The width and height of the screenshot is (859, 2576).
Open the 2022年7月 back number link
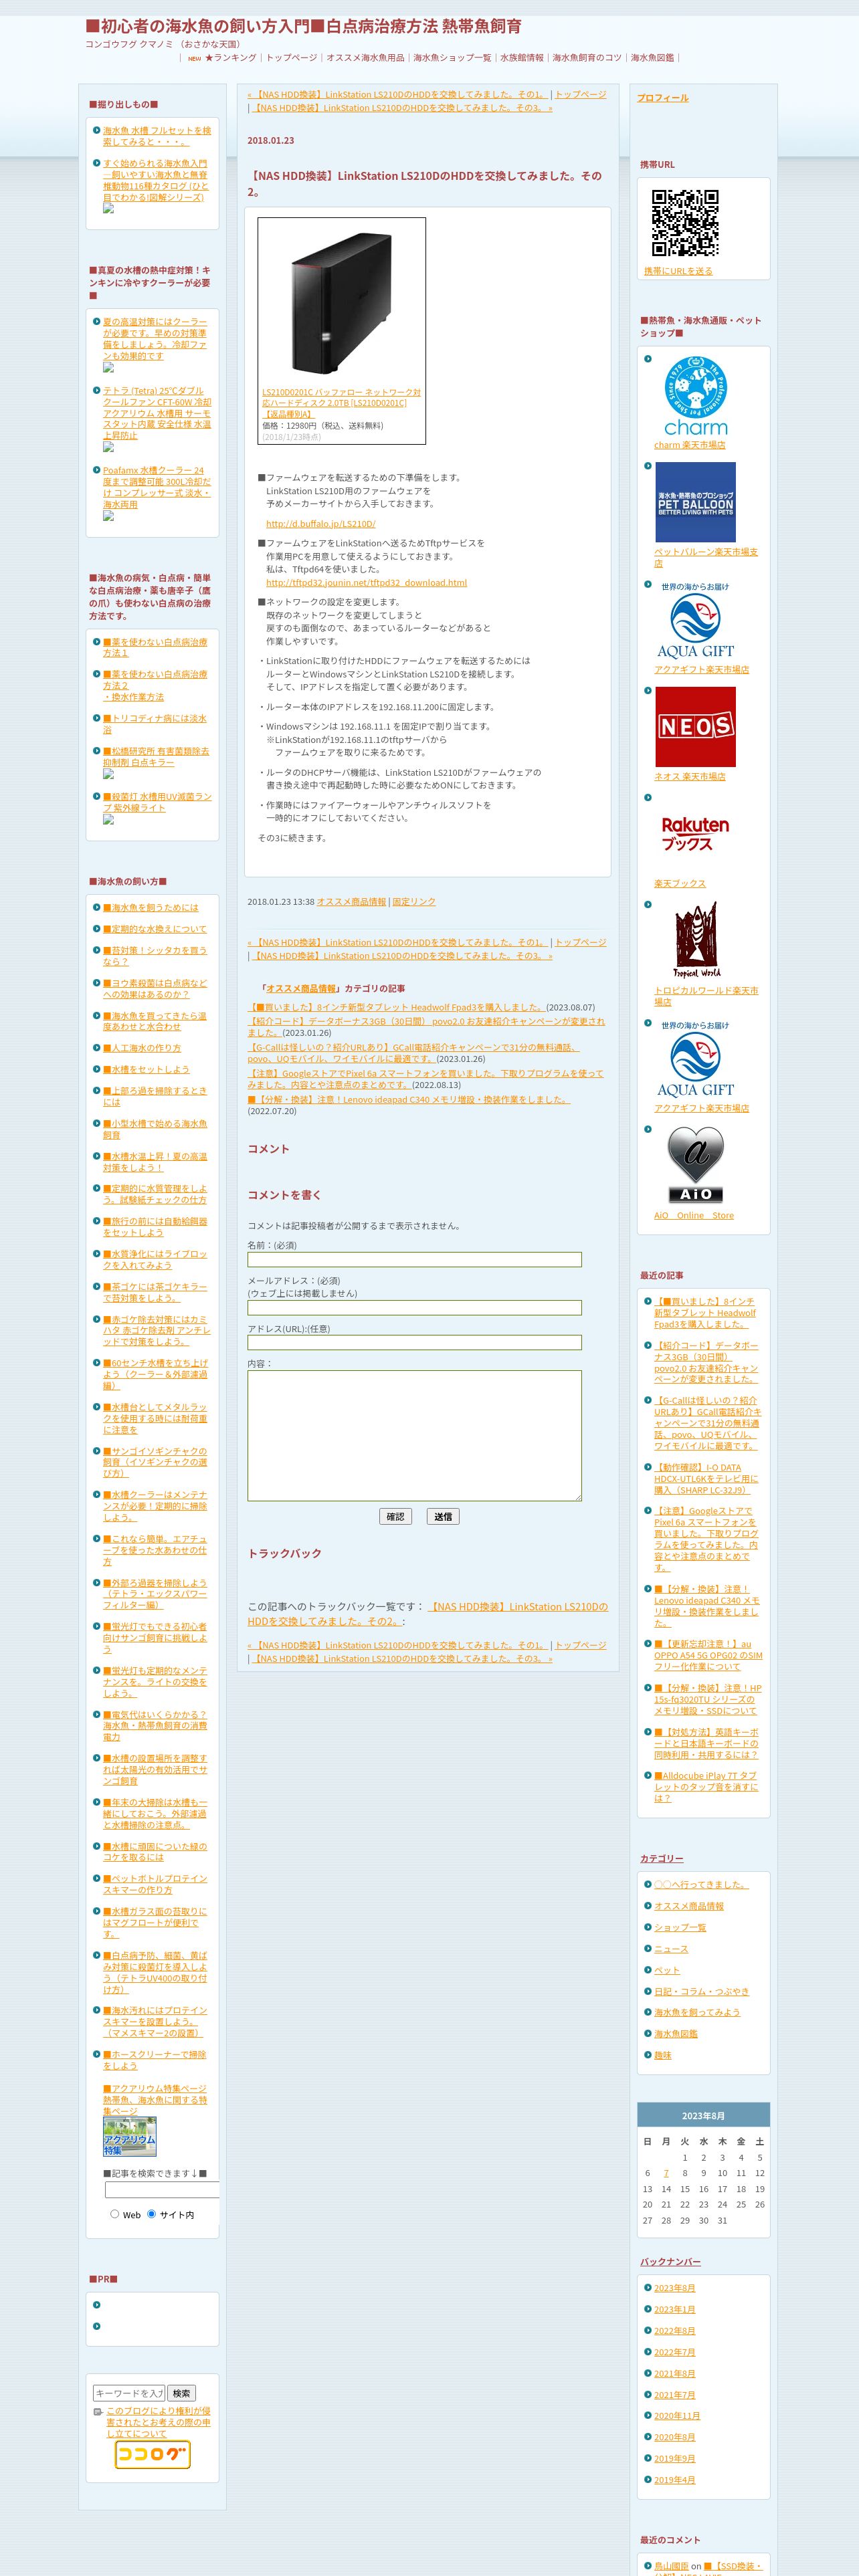(x=675, y=2352)
